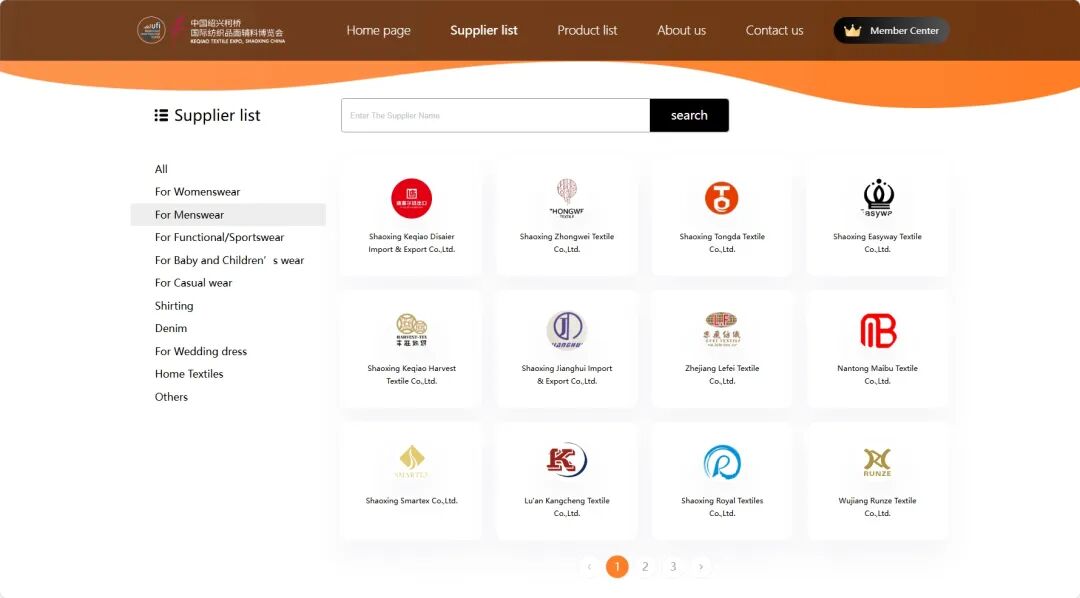This screenshot has height=598, width=1080.
Task: Go to page 3 of results
Action: coord(674,566)
